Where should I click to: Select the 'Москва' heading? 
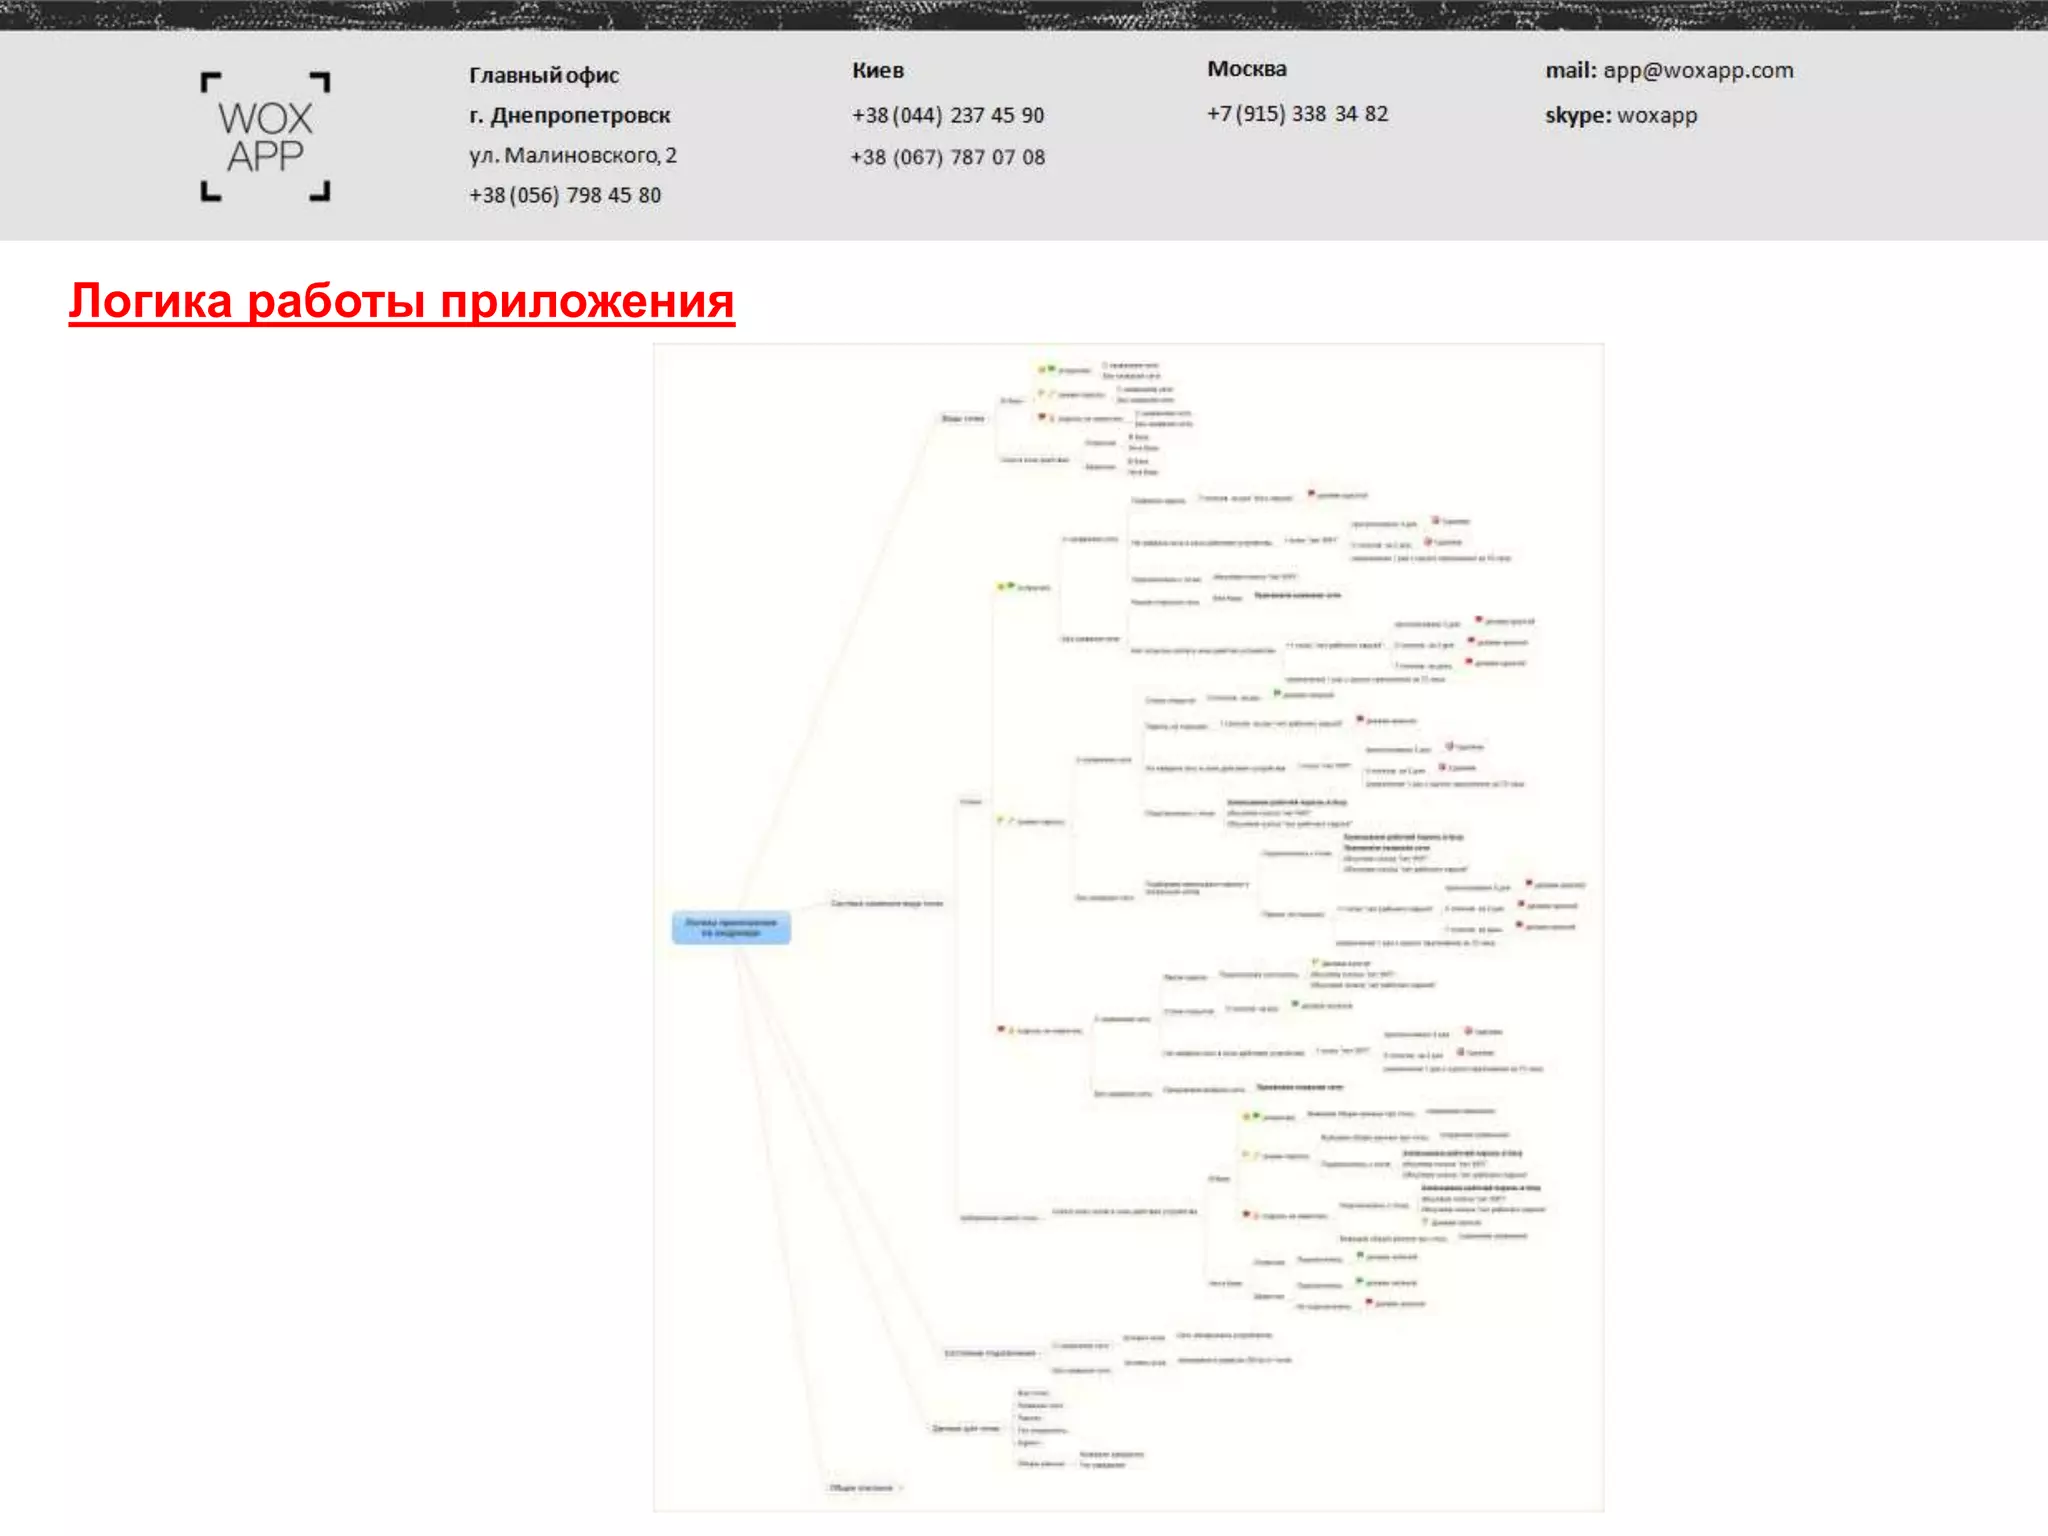click(x=1246, y=70)
